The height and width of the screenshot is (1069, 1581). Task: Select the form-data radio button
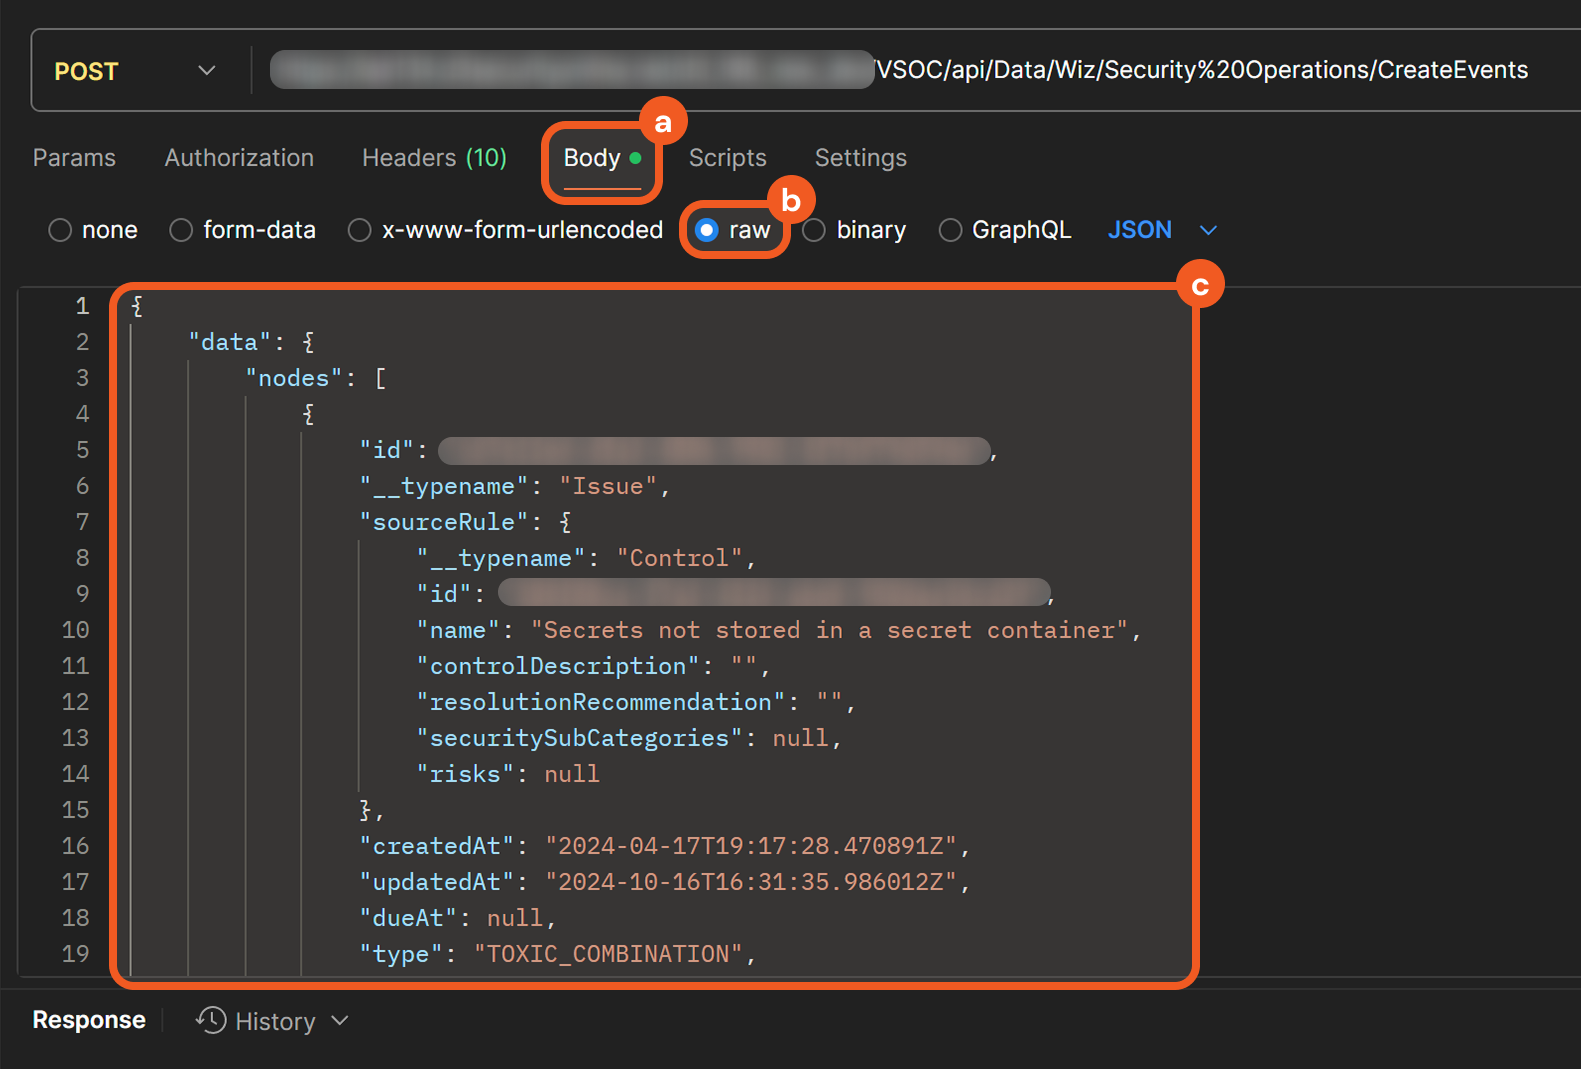pos(181,230)
